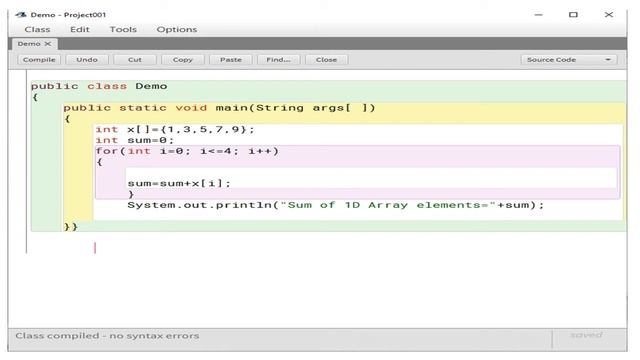Click the line 'public class Demo'
This screenshot has width=640, height=360.
(x=99, y=86)
